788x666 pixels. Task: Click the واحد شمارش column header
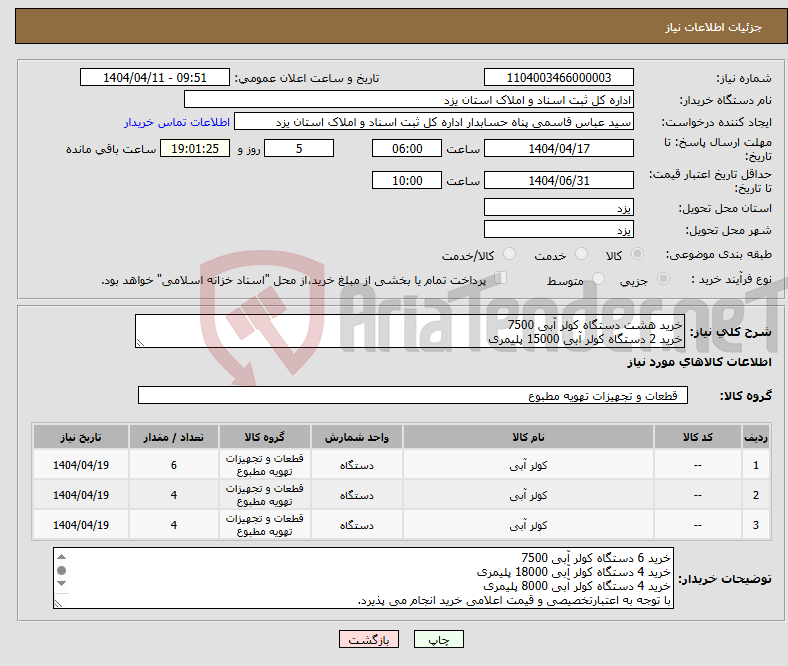click(x=357, y=437)
